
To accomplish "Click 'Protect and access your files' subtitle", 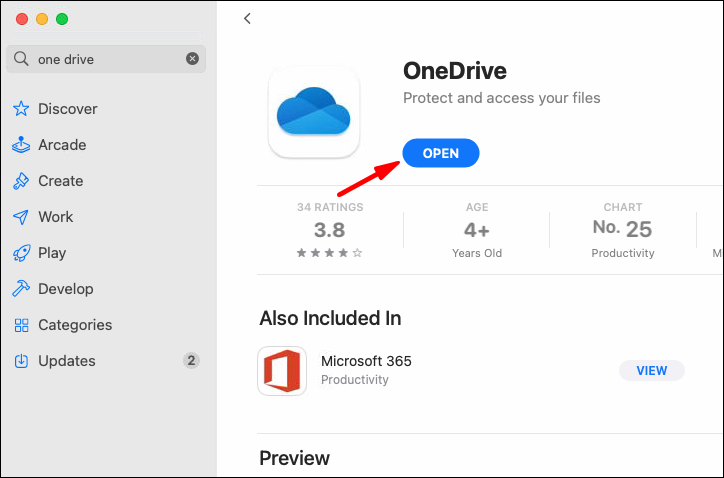I will tap(501, 98).
